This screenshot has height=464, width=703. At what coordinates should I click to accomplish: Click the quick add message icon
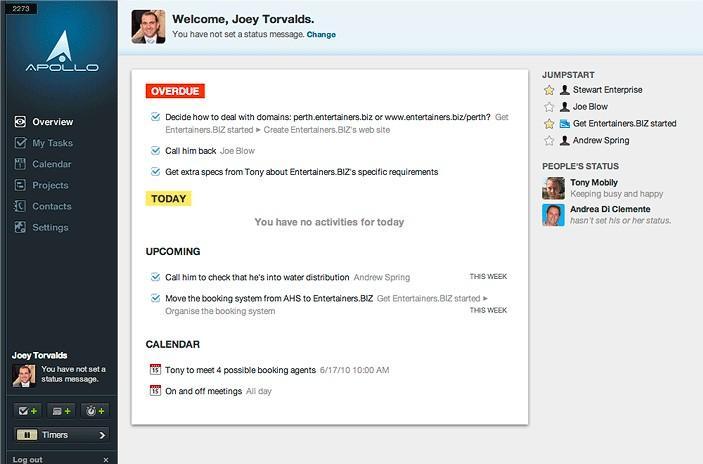coord(61,411)
